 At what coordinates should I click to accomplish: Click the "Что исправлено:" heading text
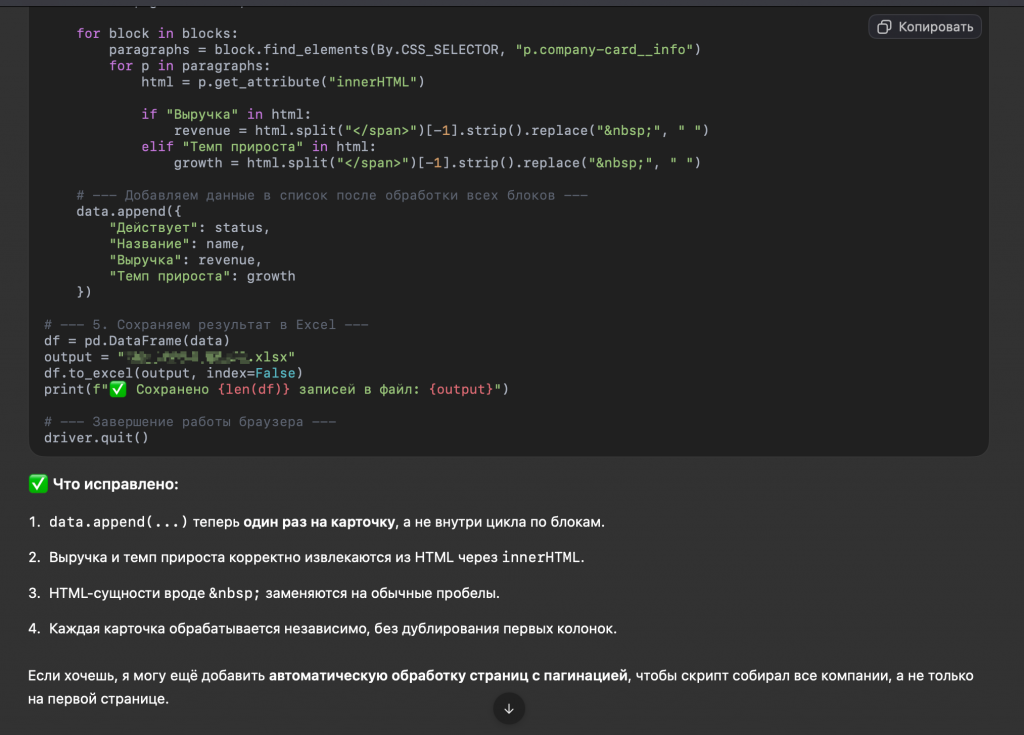[115, 484]
